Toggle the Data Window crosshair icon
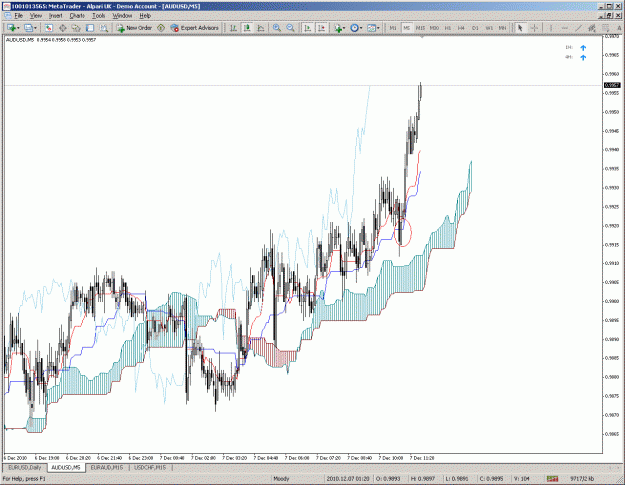625x485 pixels. (x=63, y=28)
